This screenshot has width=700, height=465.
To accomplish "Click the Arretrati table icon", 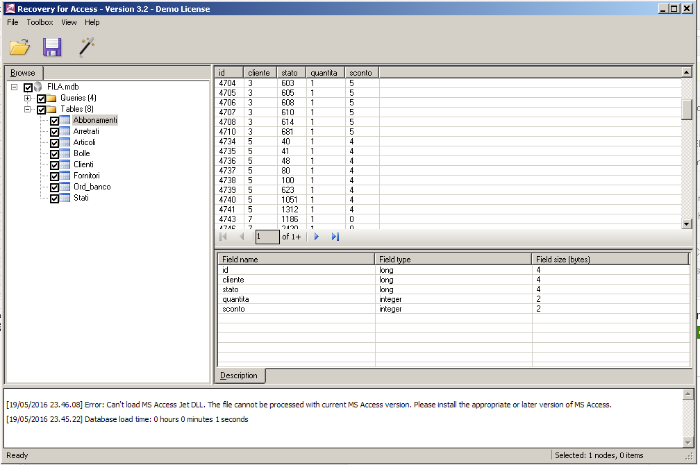I will click(x=65, y=132).
